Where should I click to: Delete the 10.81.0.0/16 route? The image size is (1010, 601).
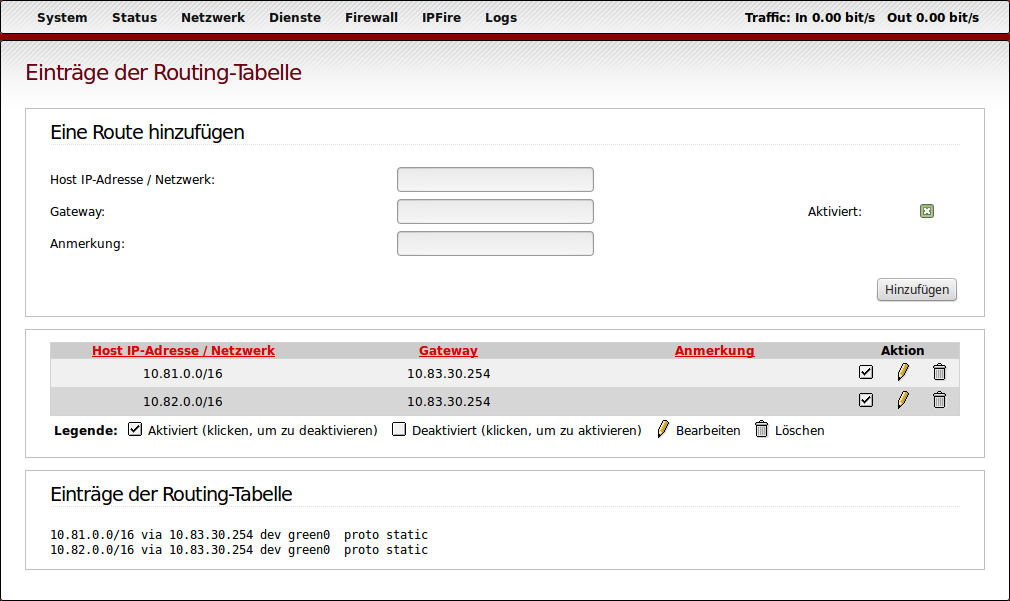coord(939,371)
